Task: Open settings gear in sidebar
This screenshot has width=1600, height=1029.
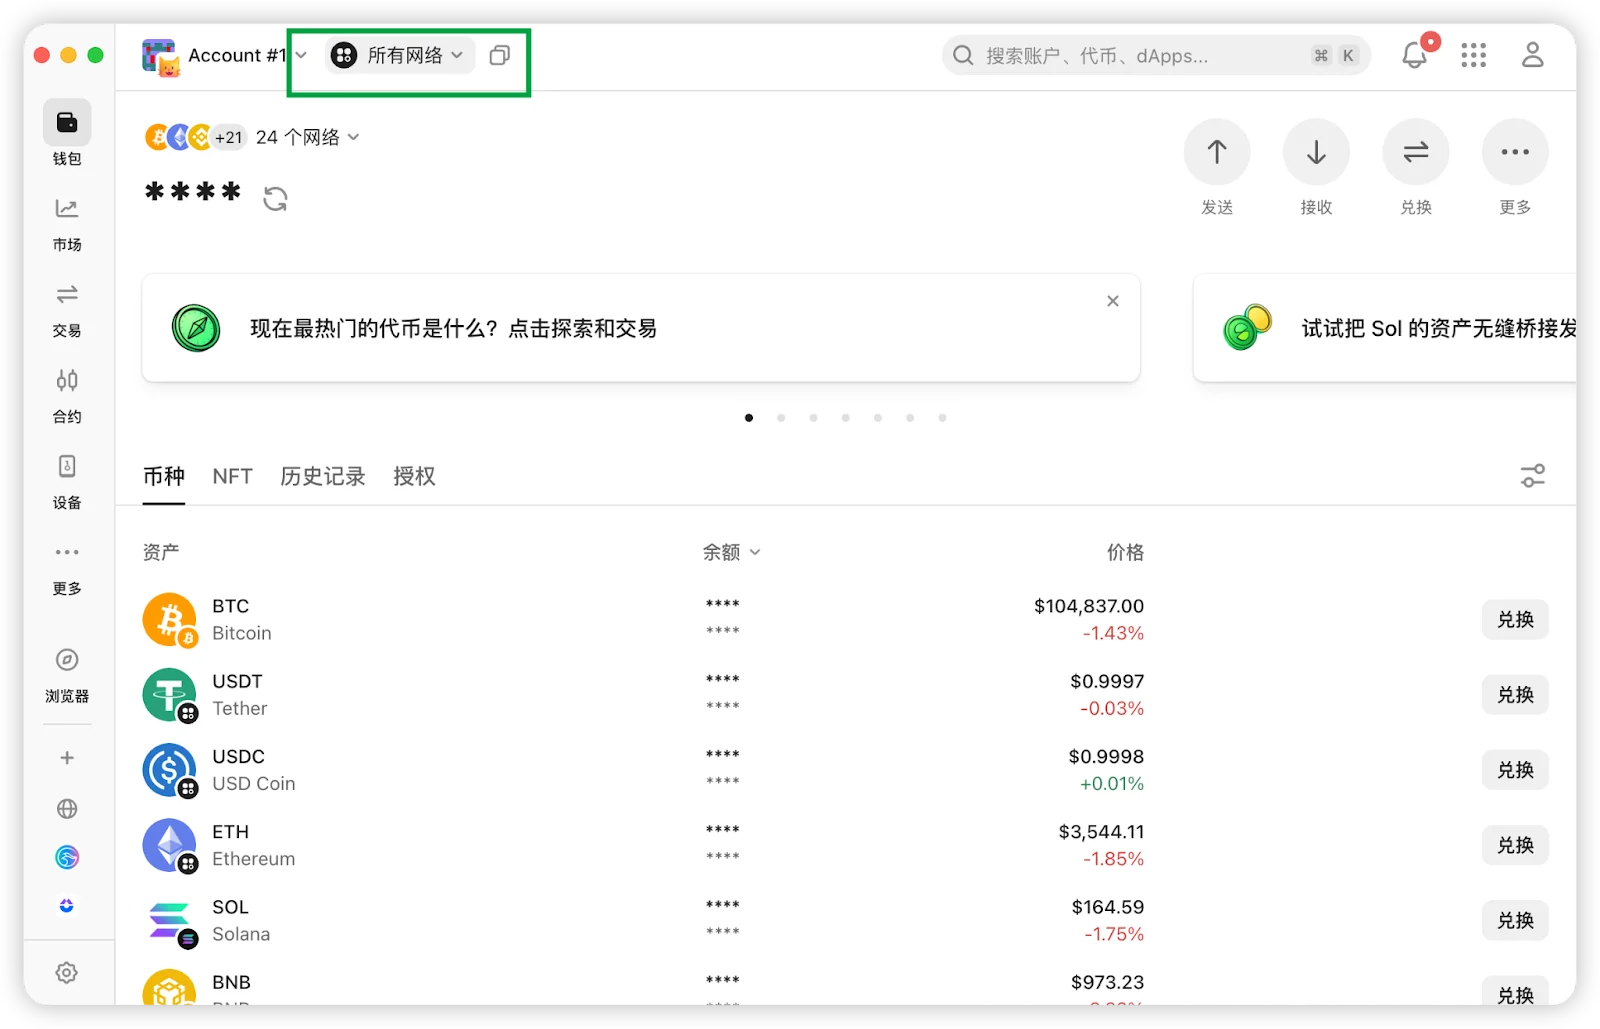Action: (x=67, y=973)
